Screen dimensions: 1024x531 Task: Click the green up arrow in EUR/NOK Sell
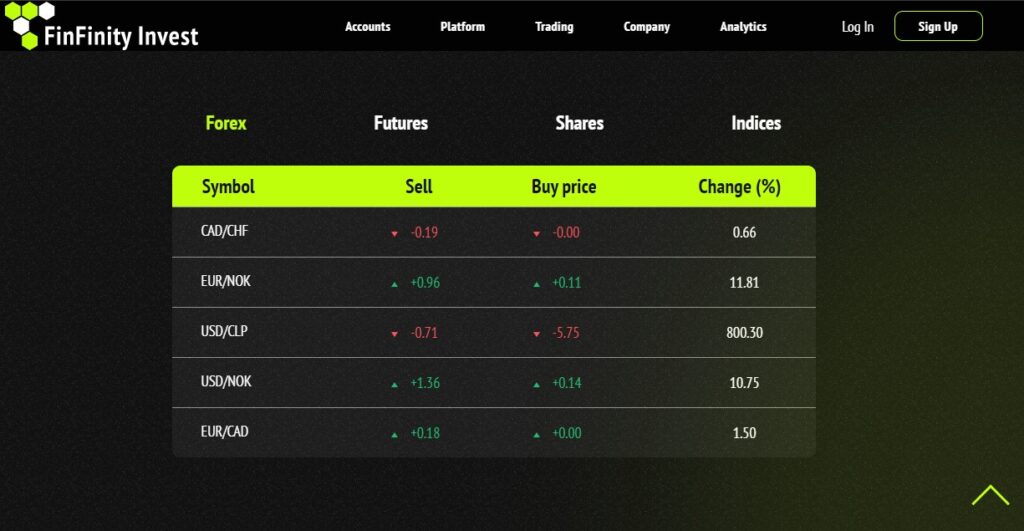pos(394,284)
